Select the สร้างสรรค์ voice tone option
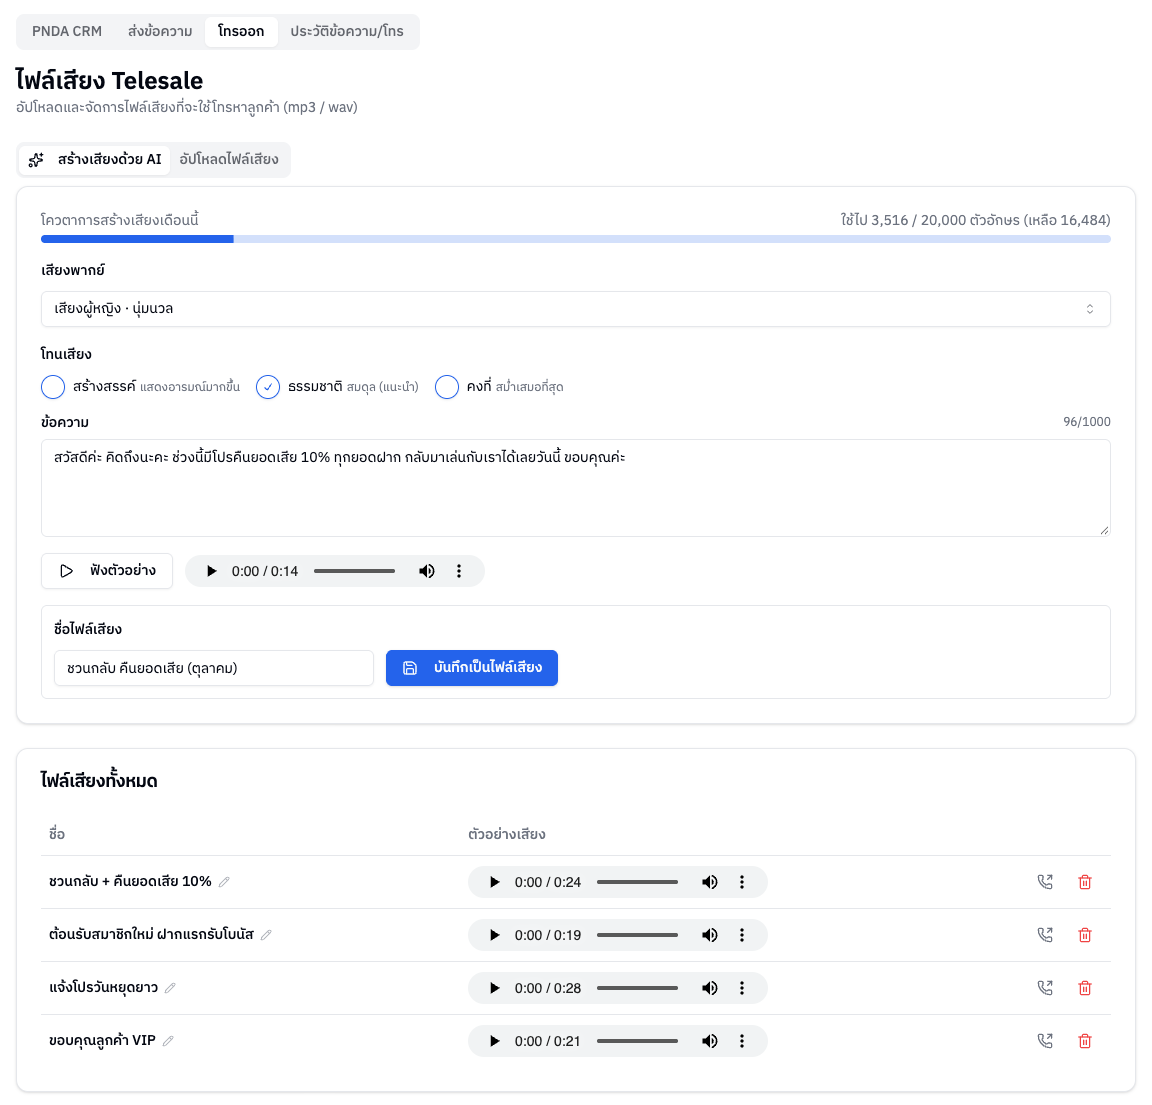This screenshot has width=1152, height=1105. pyautogui.click(x=53, y=386)
